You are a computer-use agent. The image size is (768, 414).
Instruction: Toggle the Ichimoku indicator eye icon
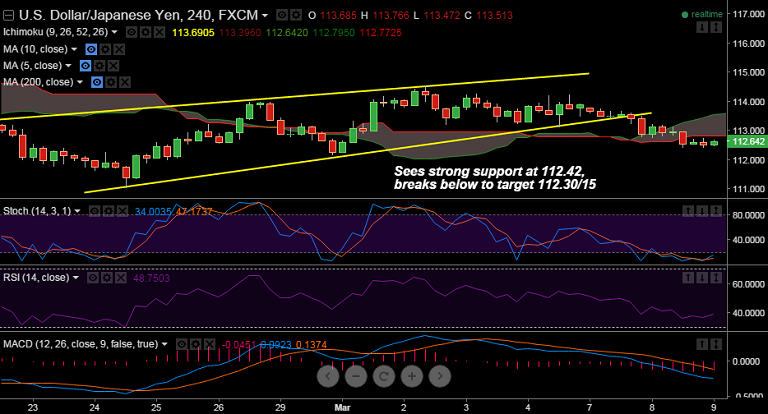click(x=131, y=32)
